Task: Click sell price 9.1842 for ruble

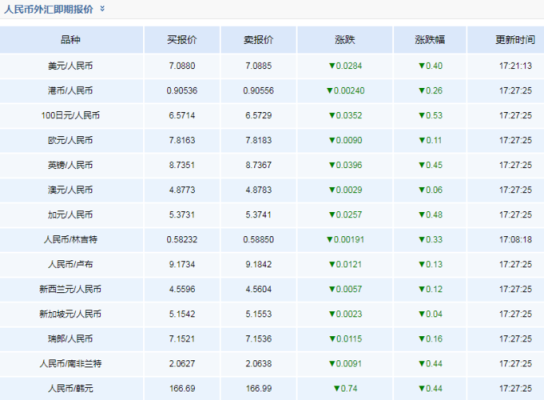Action: coord(258,264)
